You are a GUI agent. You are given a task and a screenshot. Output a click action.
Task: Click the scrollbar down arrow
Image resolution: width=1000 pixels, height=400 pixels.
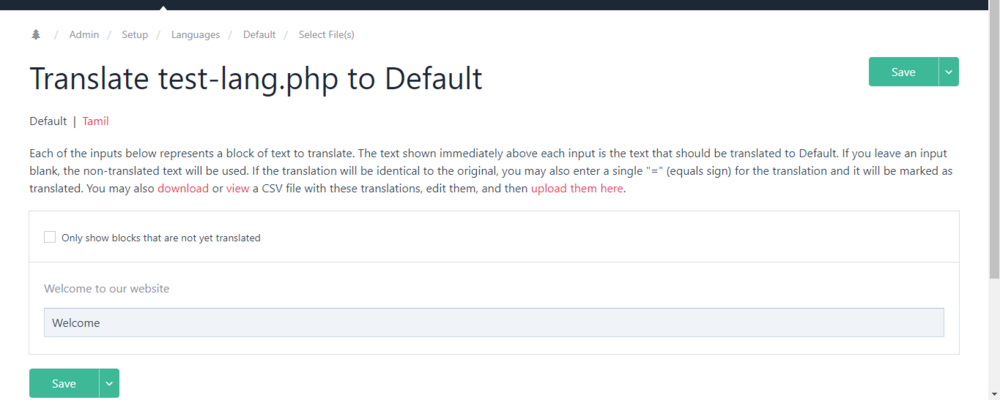992,393
